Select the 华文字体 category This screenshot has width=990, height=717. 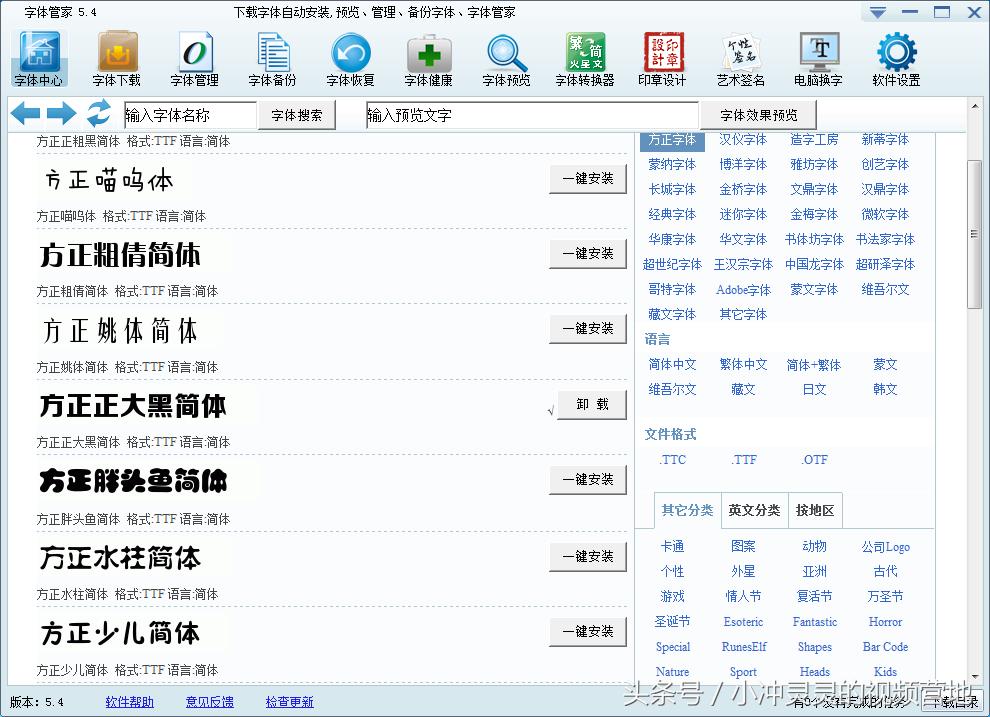[743, 240]
